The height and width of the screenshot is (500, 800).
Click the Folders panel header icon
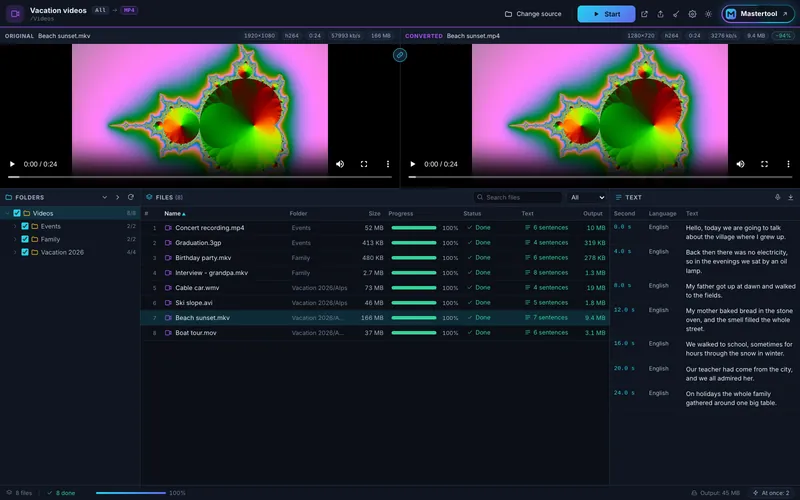(x=9, y=197)
